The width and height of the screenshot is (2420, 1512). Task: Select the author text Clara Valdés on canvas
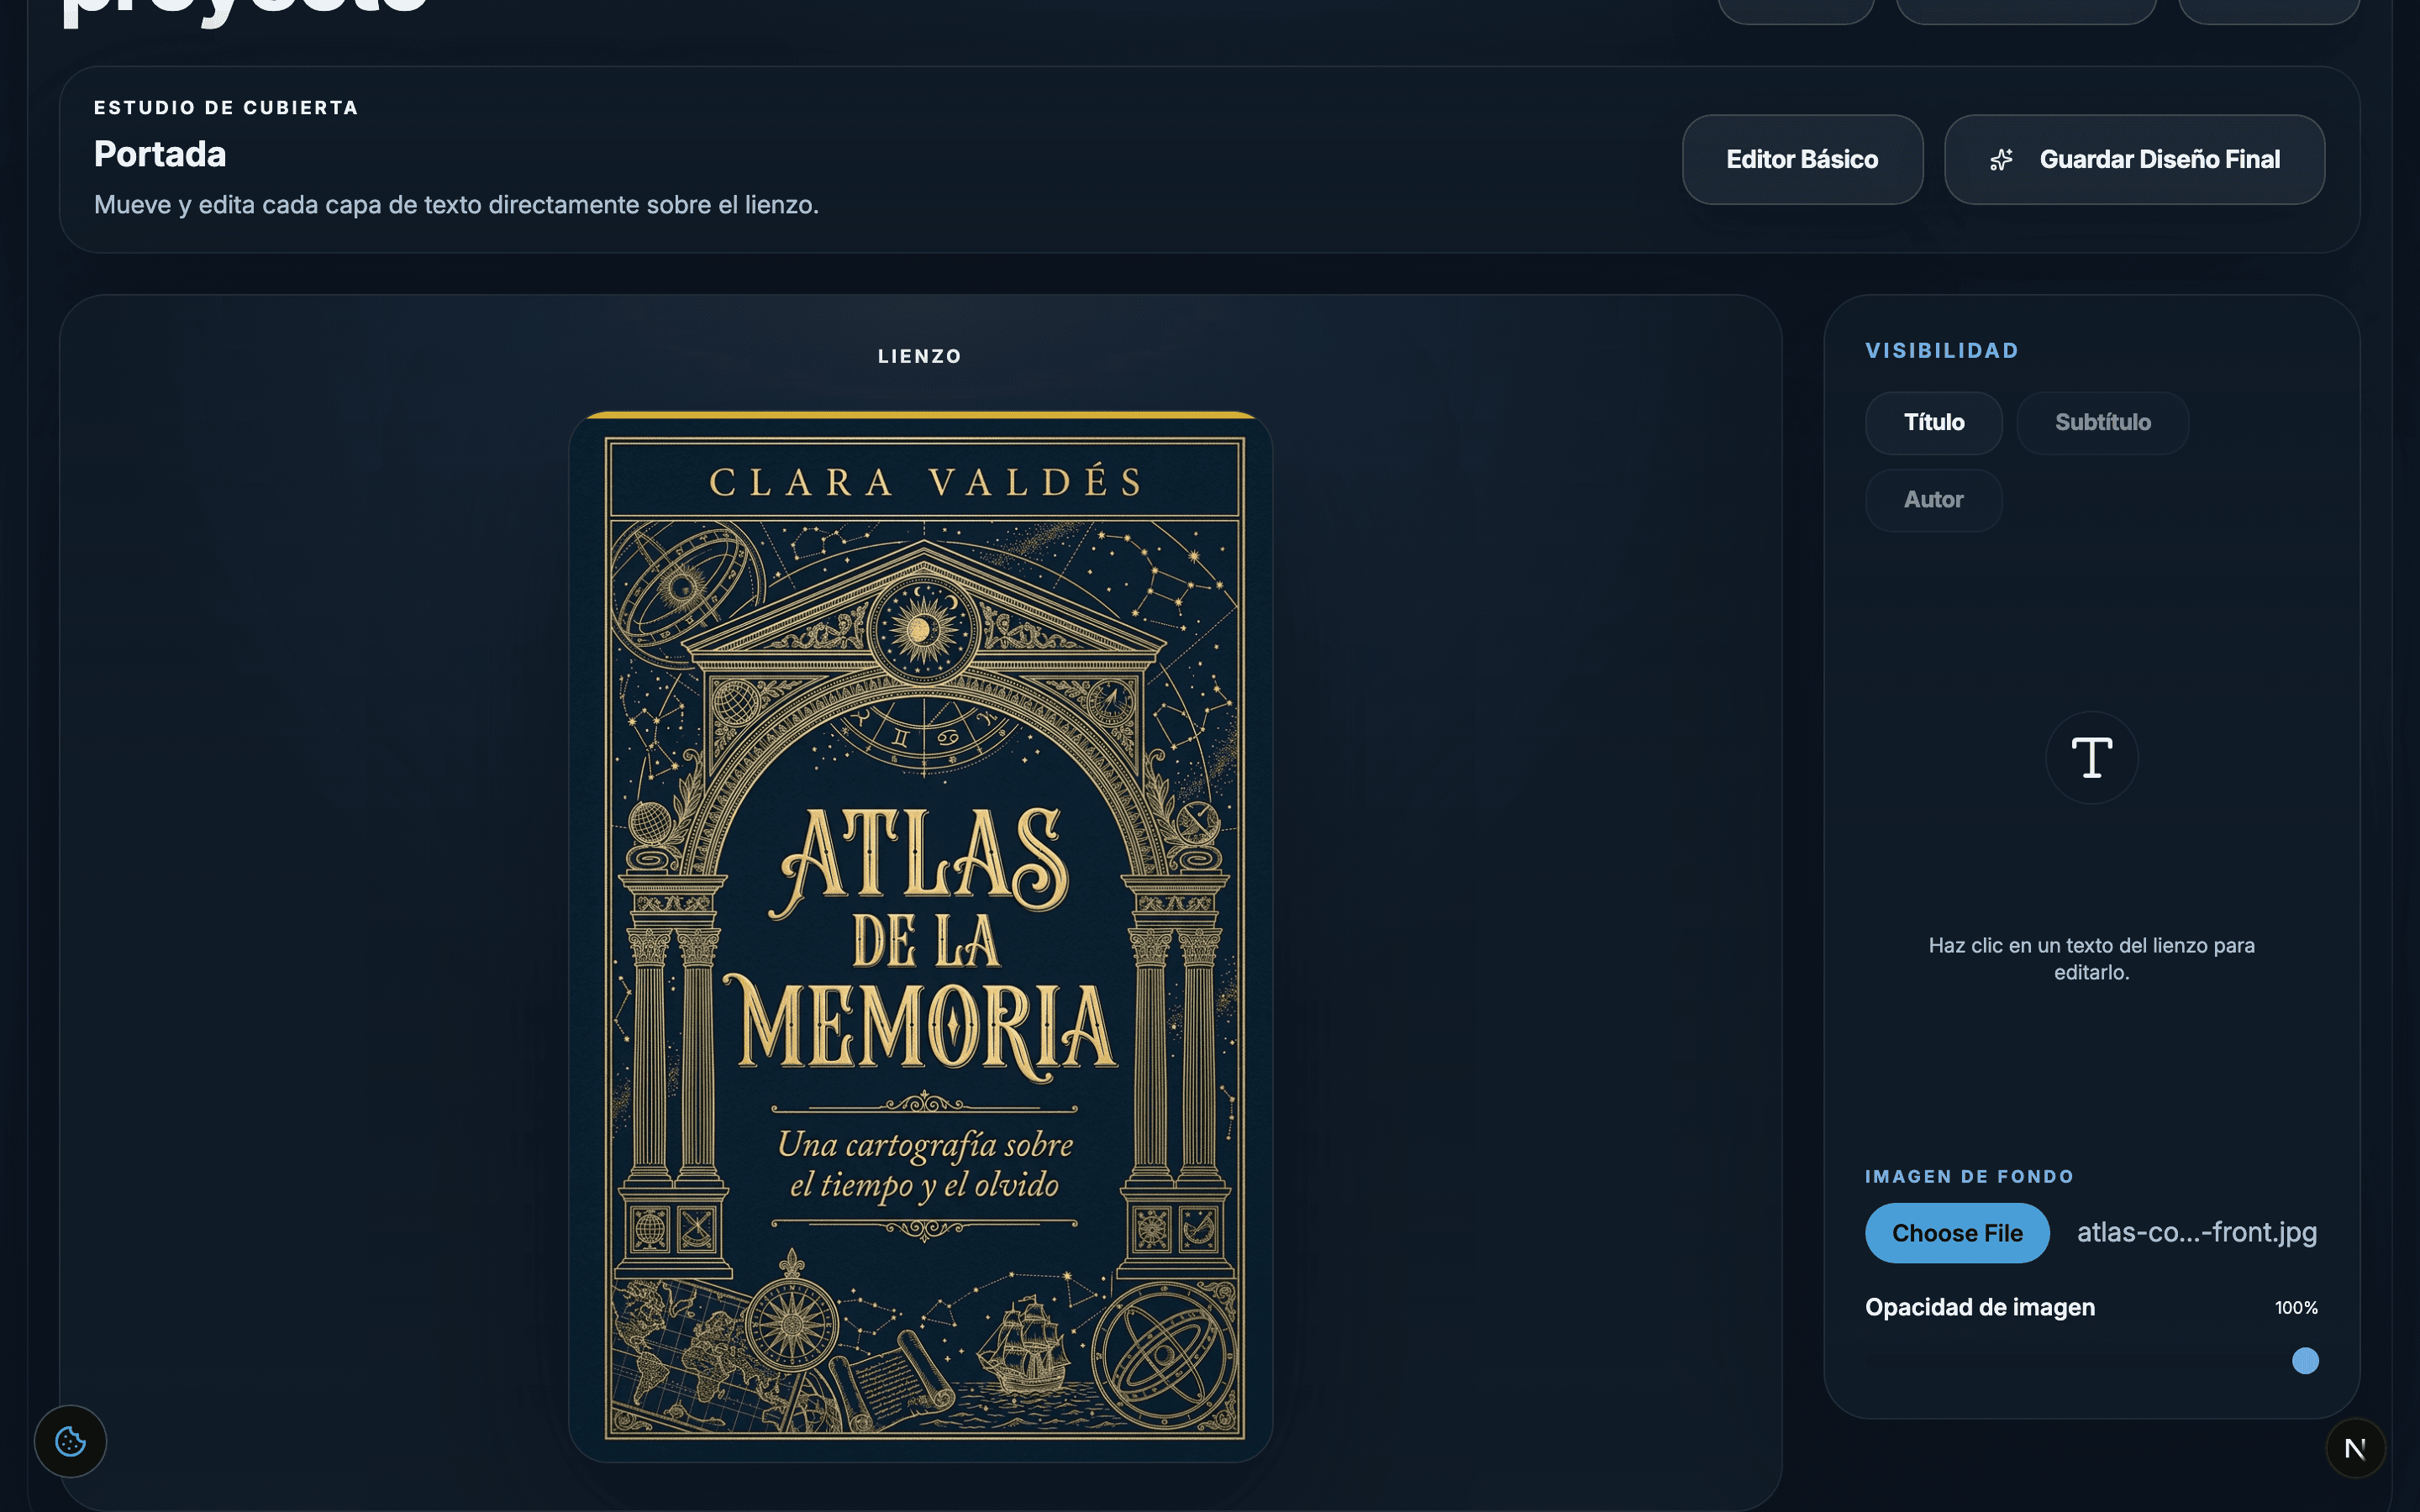(x=925, y=482)
